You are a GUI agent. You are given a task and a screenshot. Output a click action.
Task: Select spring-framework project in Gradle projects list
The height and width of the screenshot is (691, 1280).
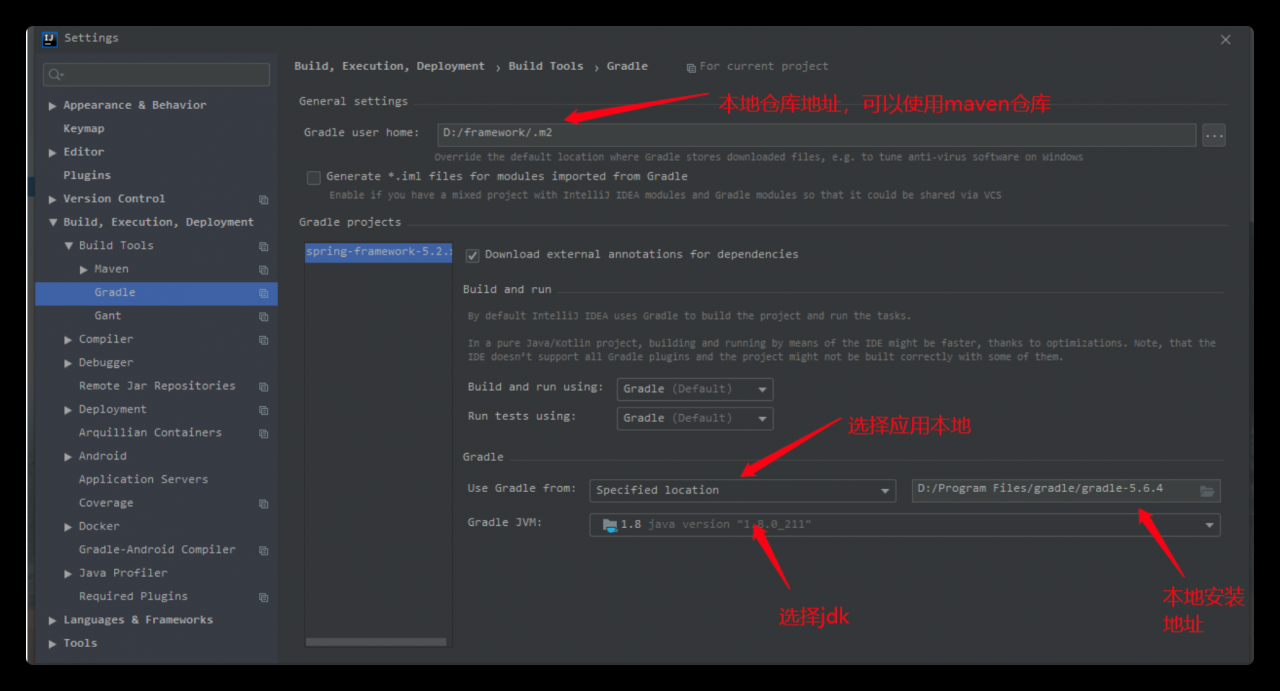378,252
